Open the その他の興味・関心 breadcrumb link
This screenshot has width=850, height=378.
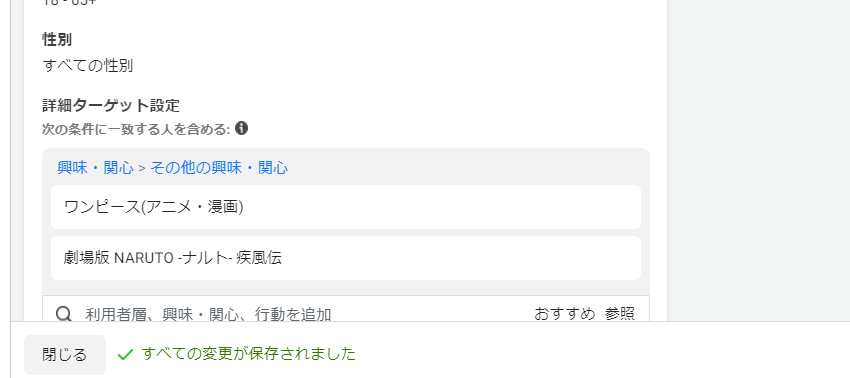point(219,168)
